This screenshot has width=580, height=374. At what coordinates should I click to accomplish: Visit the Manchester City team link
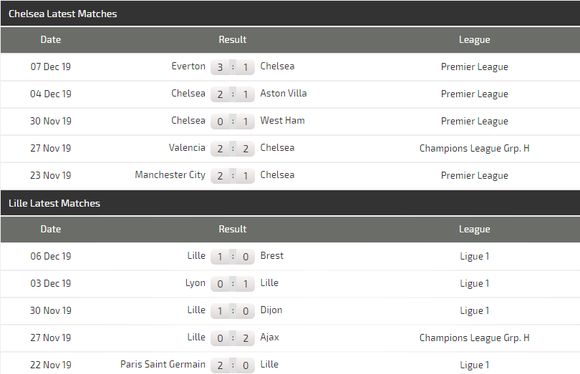[x=170, y=175]
